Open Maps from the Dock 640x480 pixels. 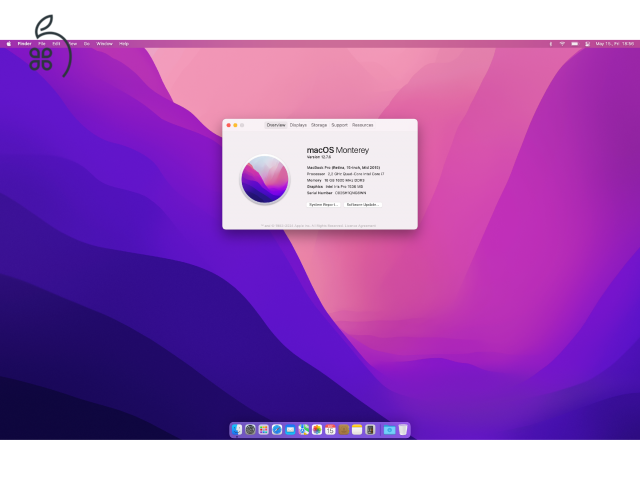[304, 429]
